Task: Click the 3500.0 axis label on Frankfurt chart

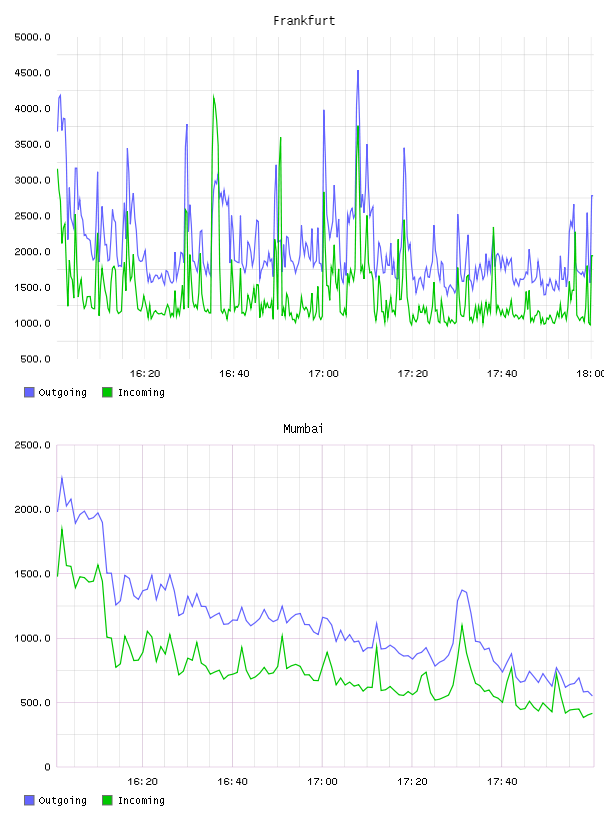Action: [32, 144]
